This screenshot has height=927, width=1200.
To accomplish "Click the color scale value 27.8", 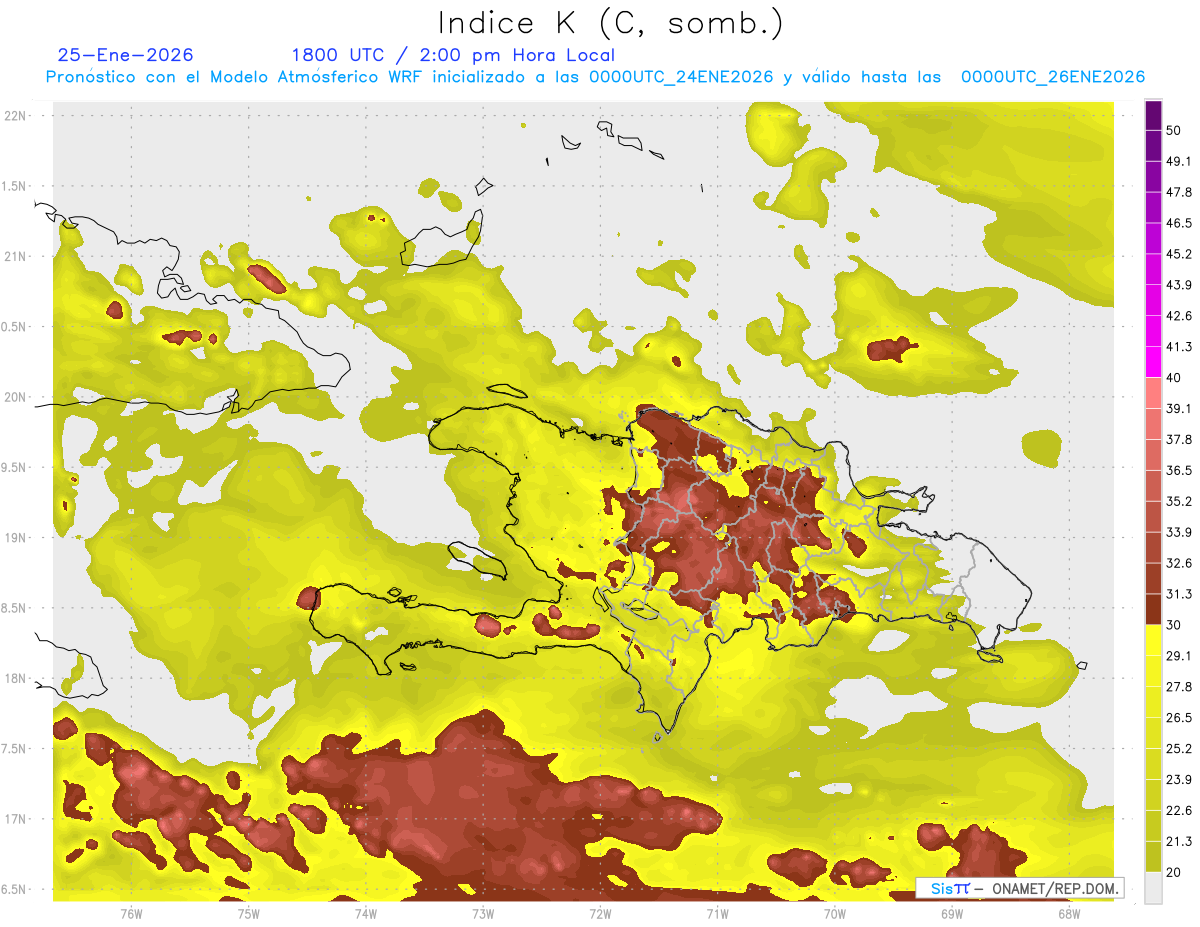I will pos(1179,687).
